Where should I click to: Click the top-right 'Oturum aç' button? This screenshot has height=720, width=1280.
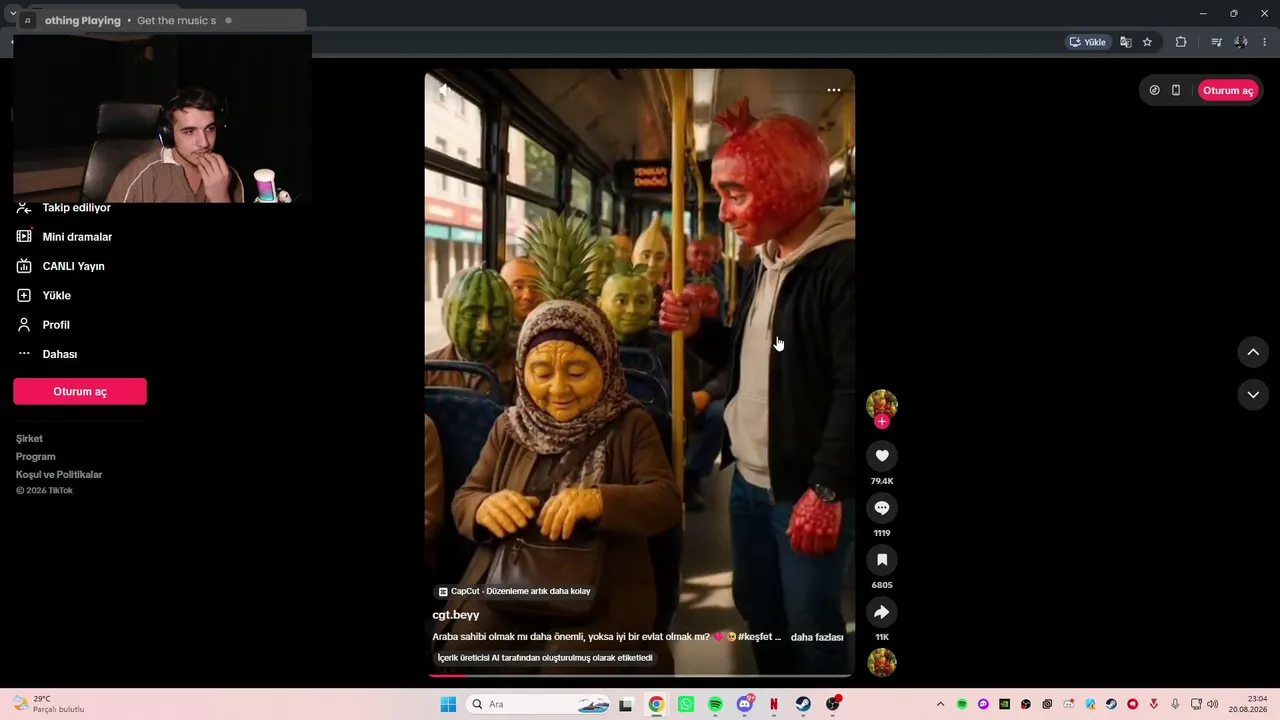click(x=1228, y=91)
